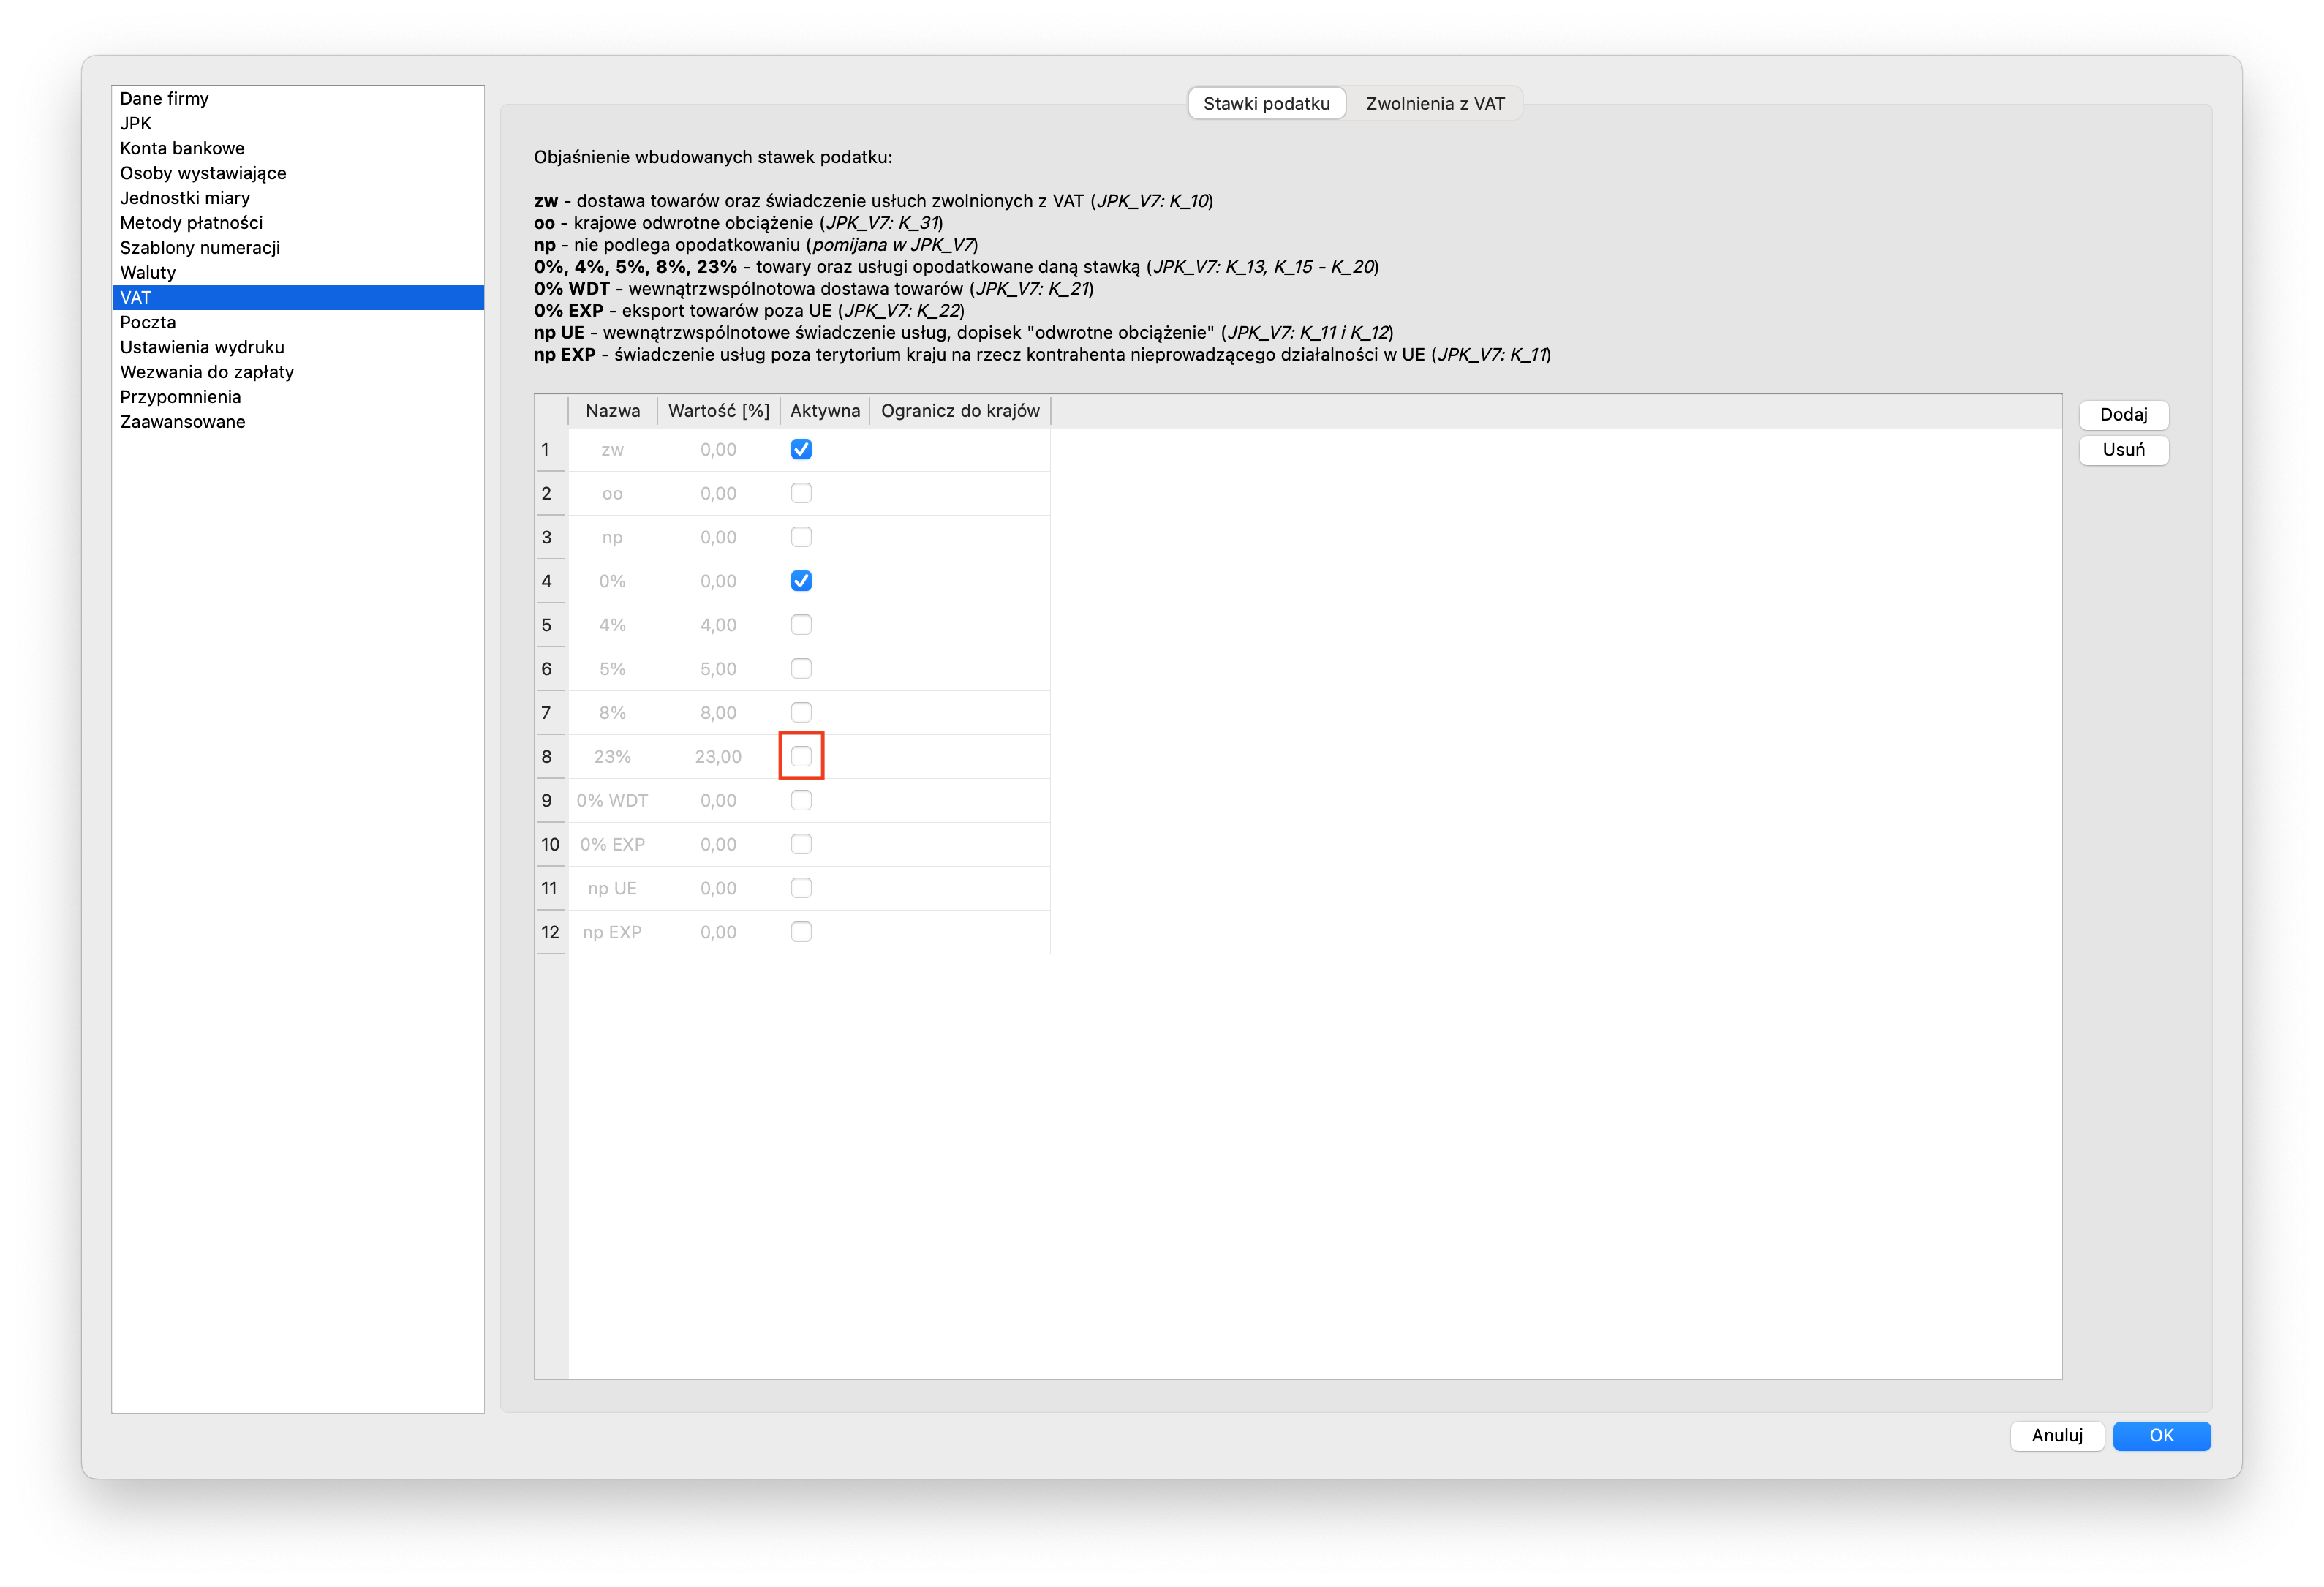Click the Wartość [%] column header
The height and width of the screenshot is (1587, 2324).
coord(718,412)
